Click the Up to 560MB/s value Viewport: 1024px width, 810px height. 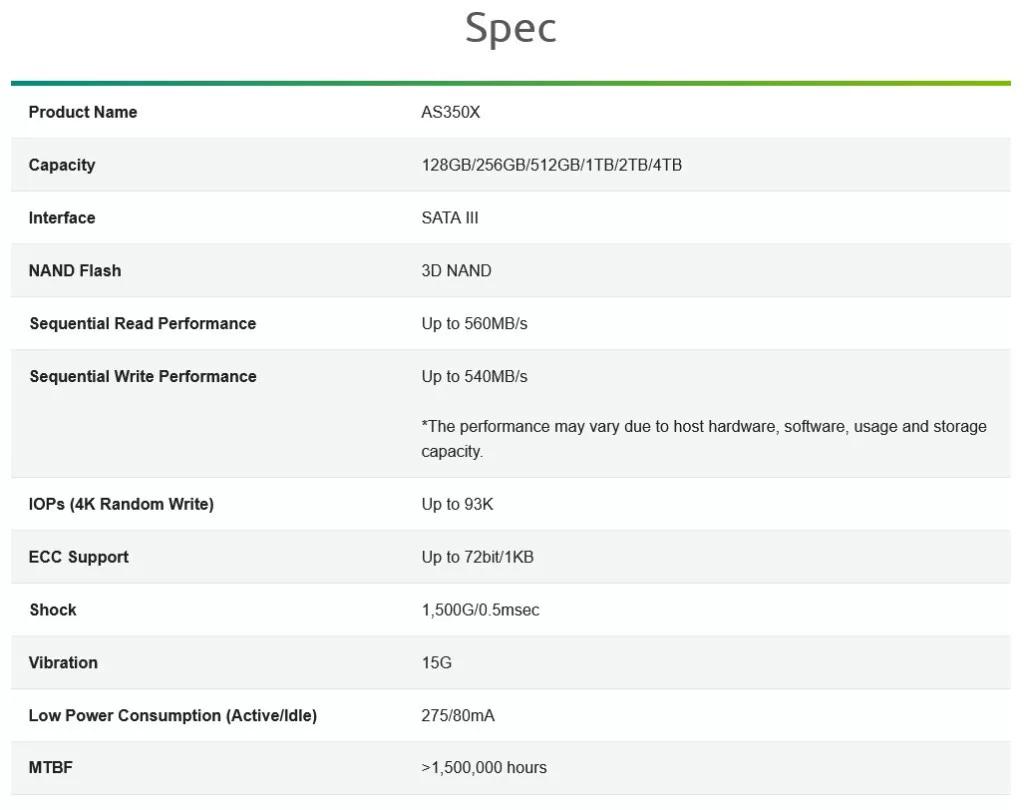pyautogui.click(x=474, y=324)
